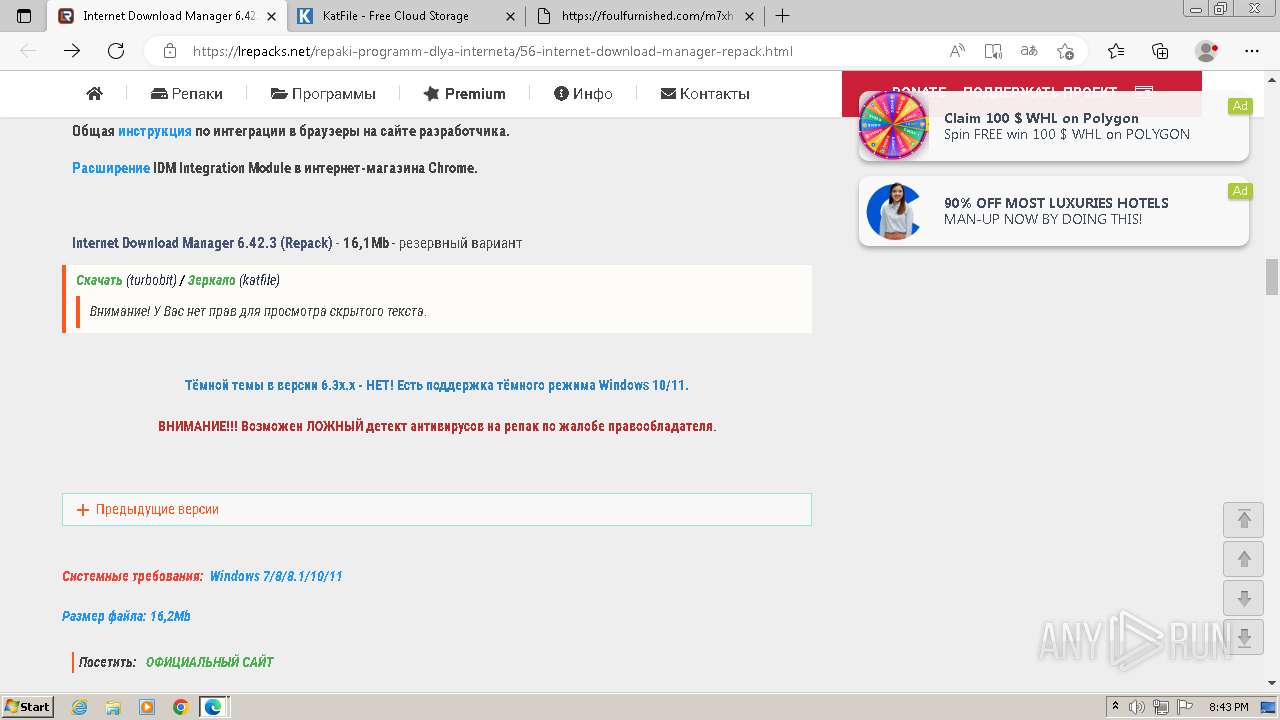Open the Контакты menu item

[x=705, y=94]
